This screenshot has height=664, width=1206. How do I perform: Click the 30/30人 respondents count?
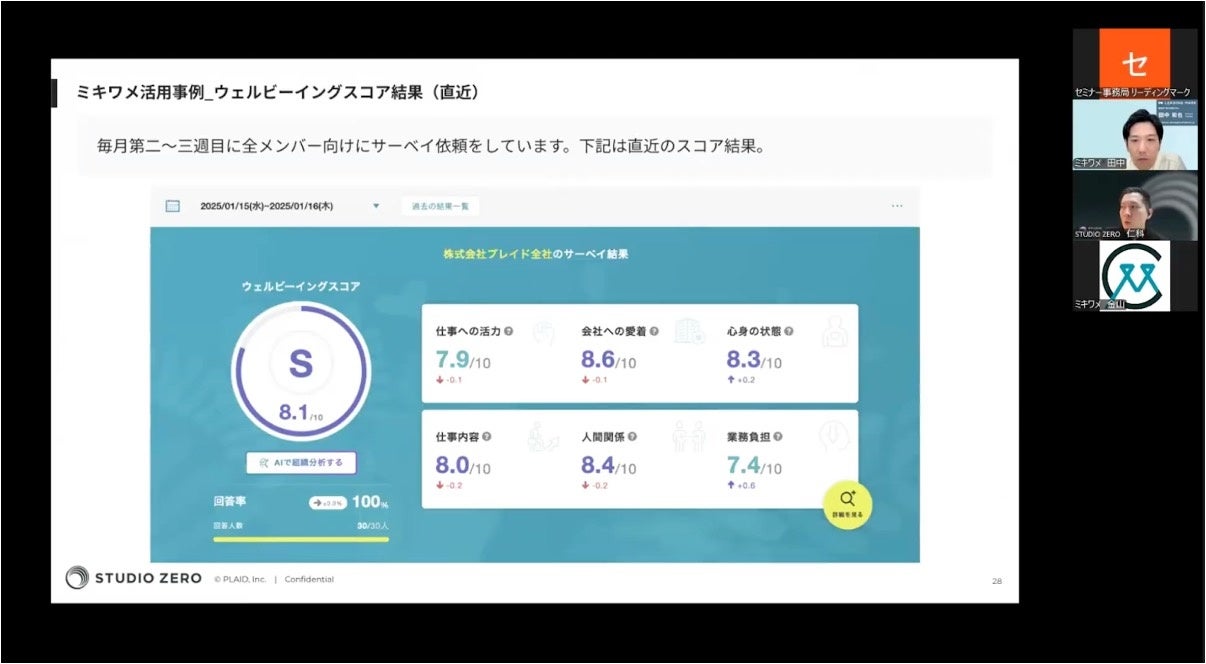tap(373, 525)
